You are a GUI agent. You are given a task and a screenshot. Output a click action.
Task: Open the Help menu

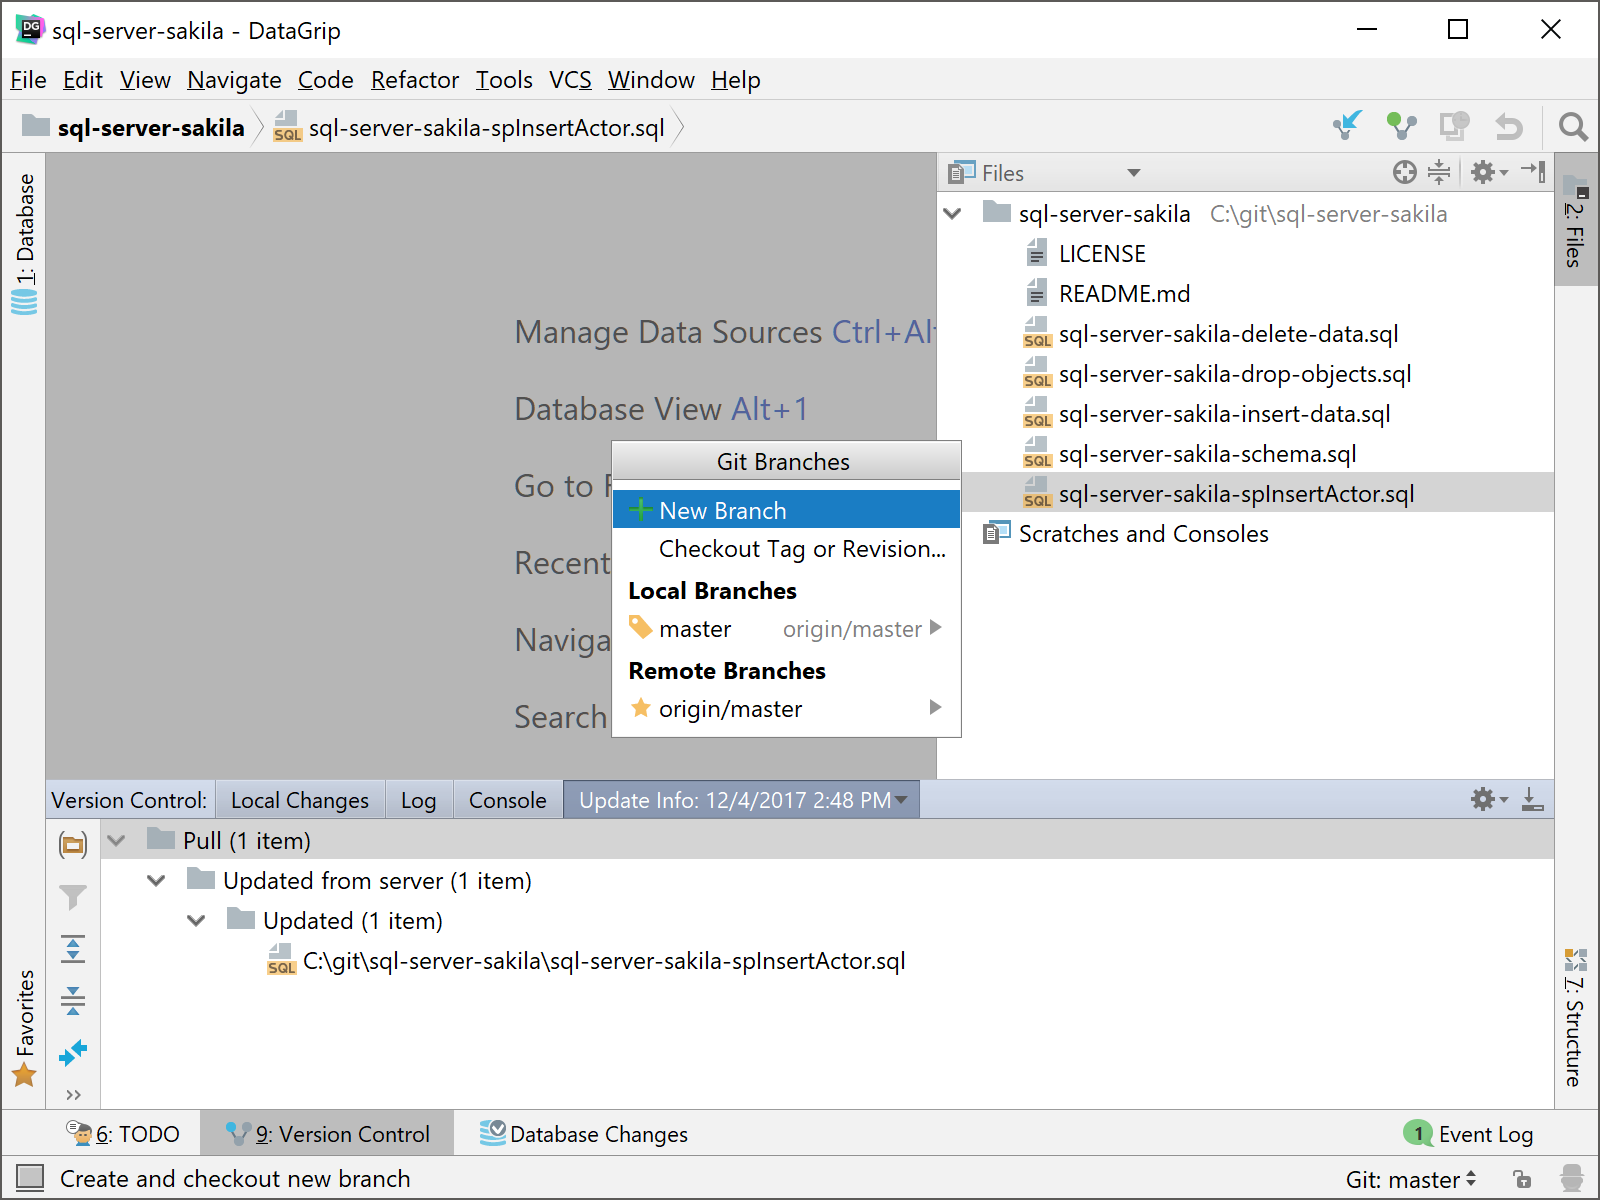tap(736, 79)
